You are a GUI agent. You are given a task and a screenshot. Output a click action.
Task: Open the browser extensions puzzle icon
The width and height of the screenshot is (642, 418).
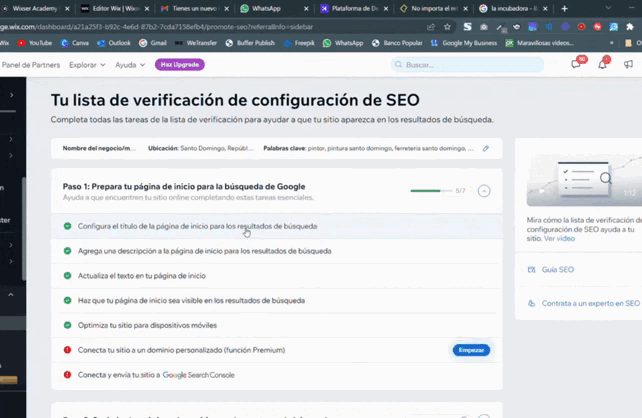coord(630,27)
